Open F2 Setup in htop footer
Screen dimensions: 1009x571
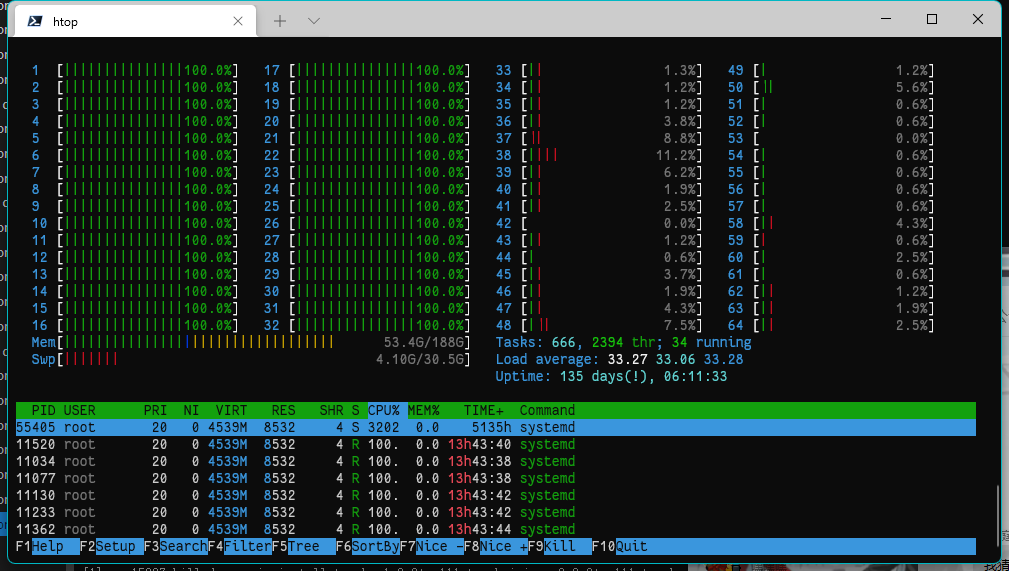[111, 547]
